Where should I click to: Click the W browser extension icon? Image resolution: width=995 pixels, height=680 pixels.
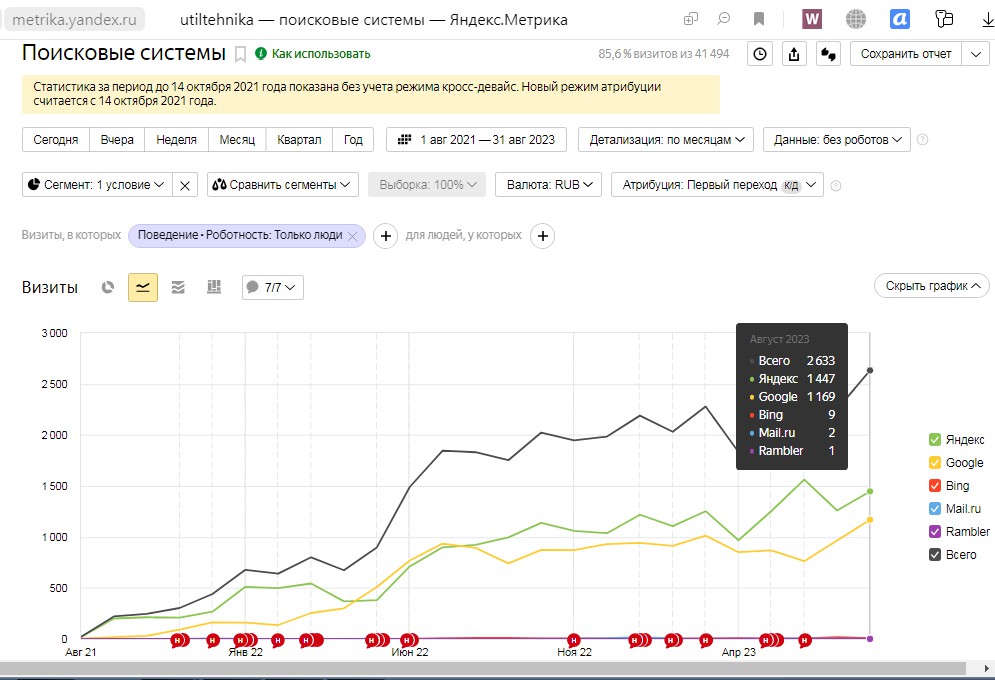click(x=812, y=20)
